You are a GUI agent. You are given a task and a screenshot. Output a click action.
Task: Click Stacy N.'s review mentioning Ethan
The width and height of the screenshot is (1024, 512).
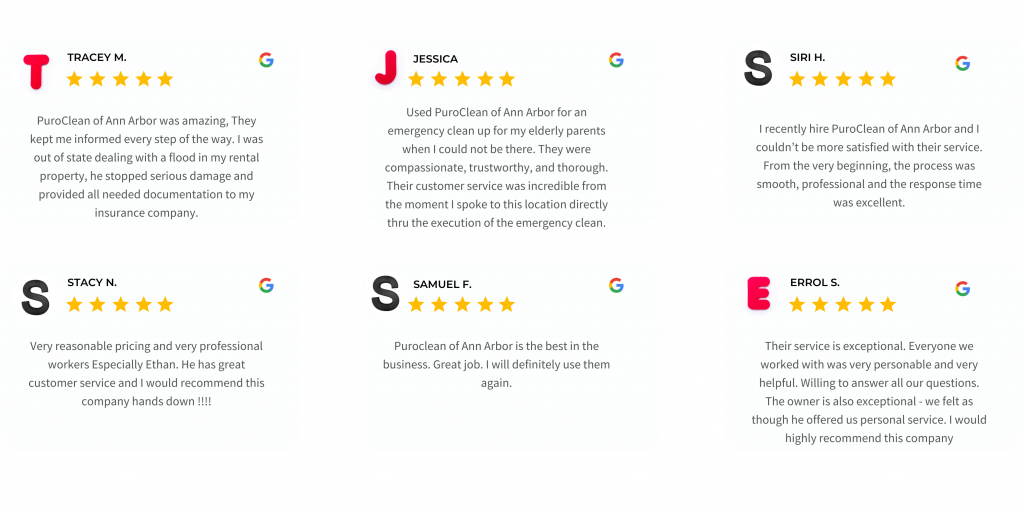pos(146,374)
